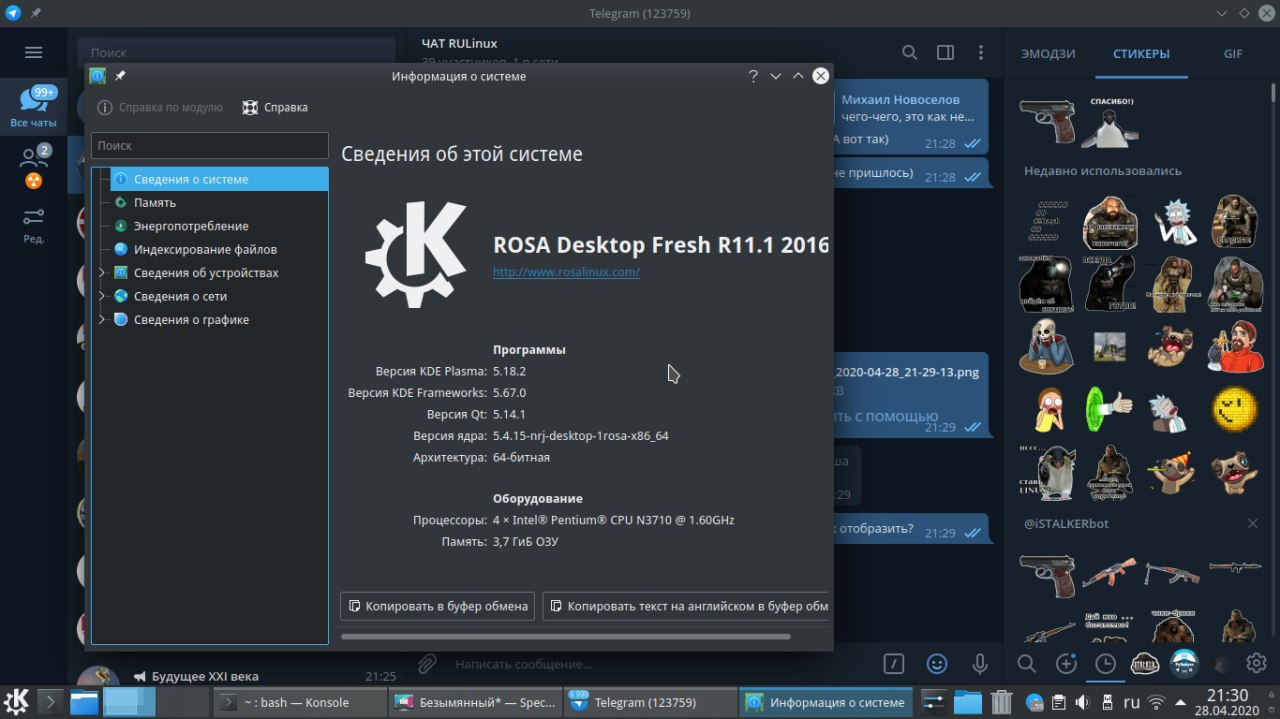Image resolution: width=1280 pixels, height=719 pixels.
Task: Open sticker panel settings gear
Action: [1256, 663]
